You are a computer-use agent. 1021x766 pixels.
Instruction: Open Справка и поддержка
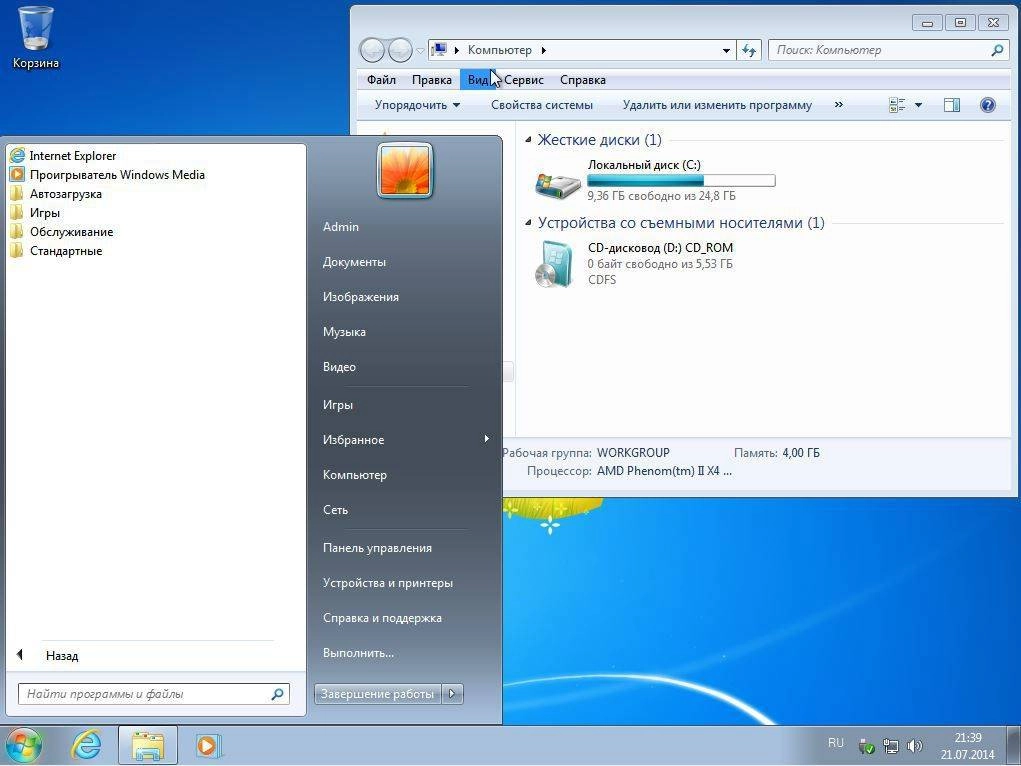point(382,617)
